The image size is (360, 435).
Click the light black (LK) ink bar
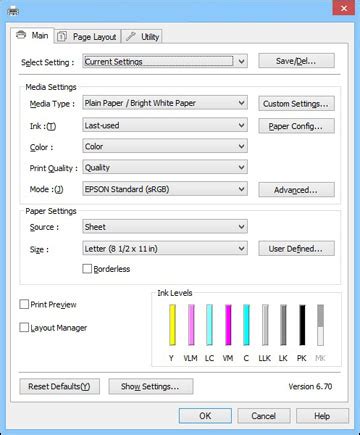[283, 325]
